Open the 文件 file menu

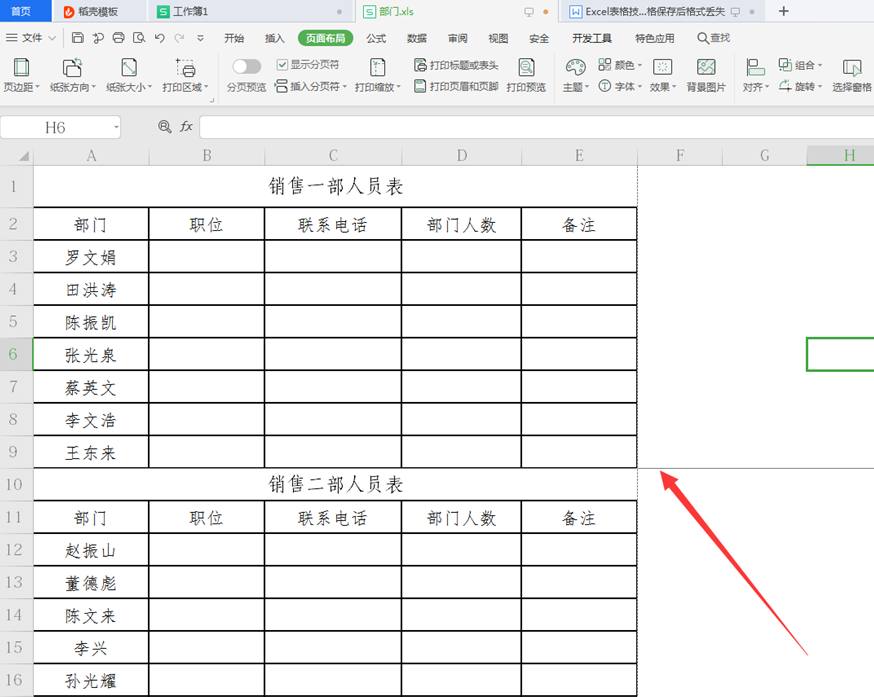point(30,38)
